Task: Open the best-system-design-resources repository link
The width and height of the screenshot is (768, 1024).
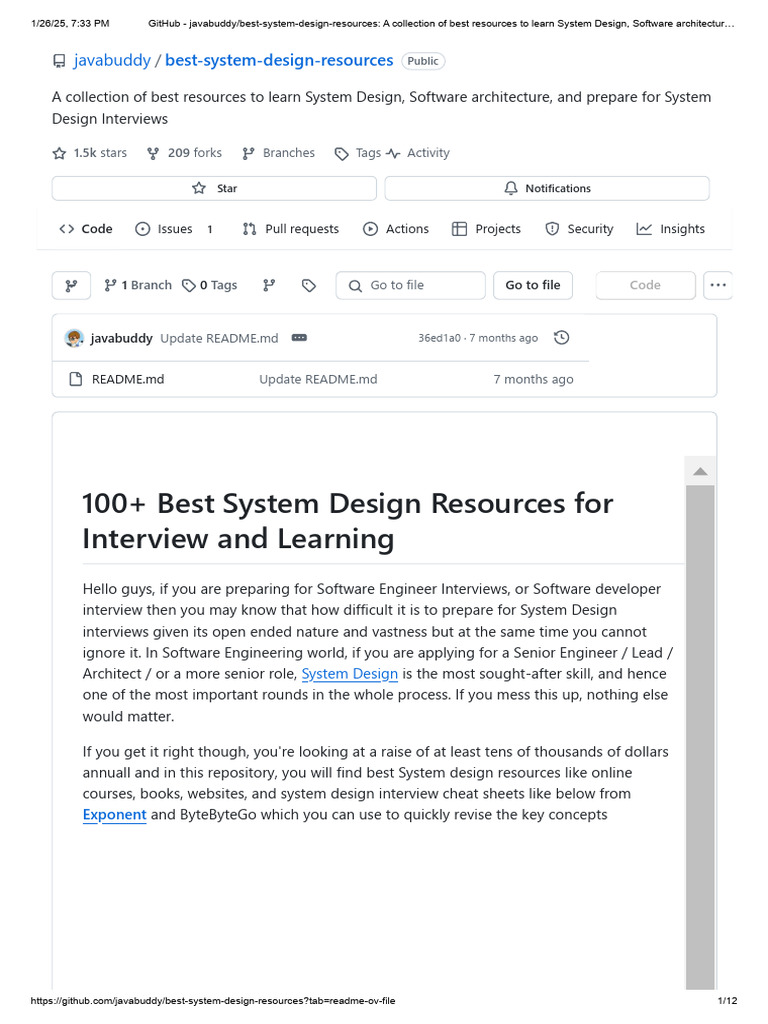Action: tap(279, 60)
